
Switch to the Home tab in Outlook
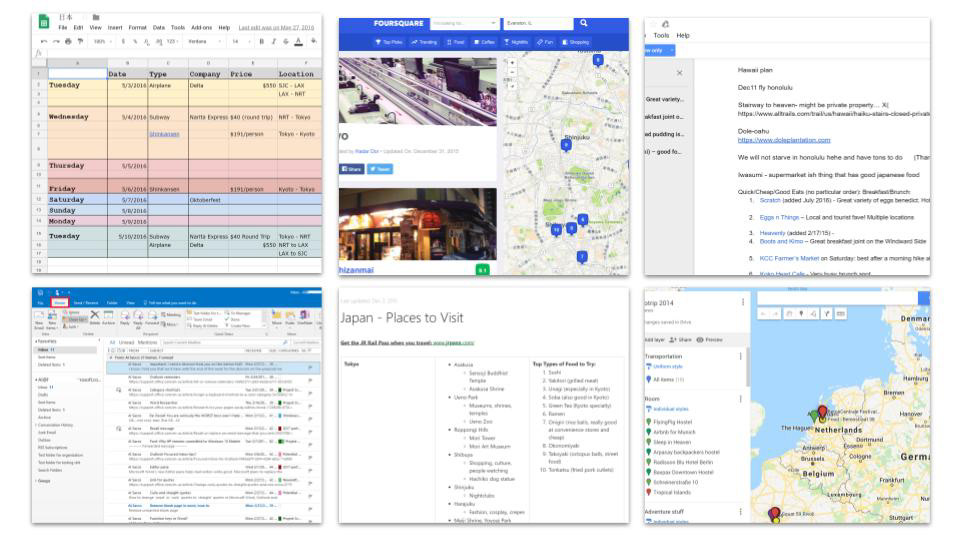pos(60,302)
